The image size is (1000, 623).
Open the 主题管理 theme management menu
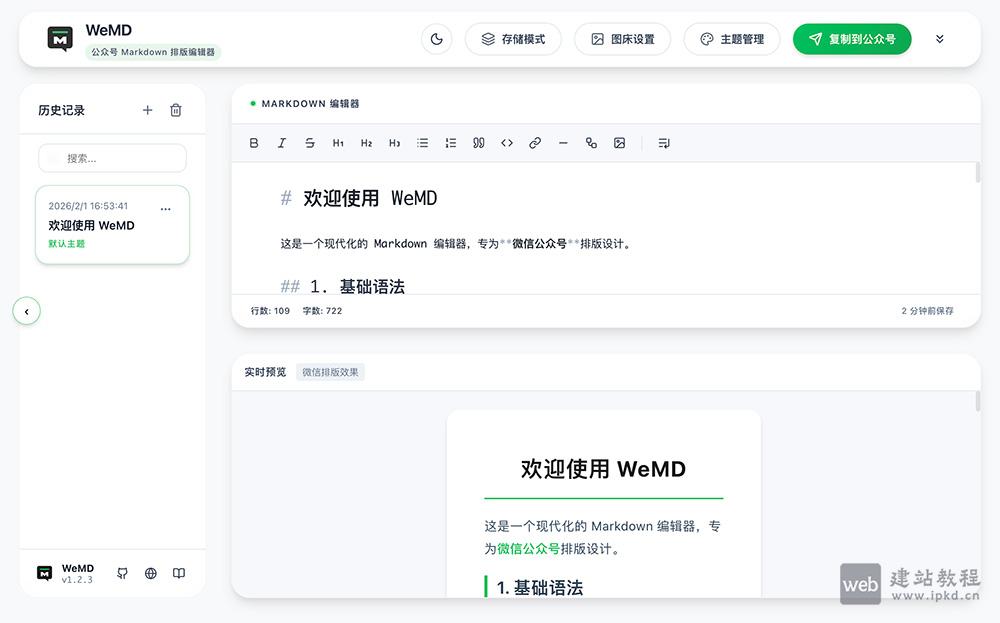[732, 38]
